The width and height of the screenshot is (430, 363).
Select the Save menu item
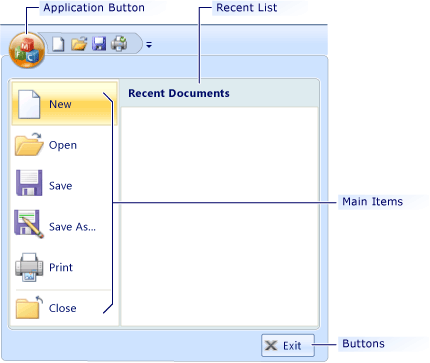point(64,185)
